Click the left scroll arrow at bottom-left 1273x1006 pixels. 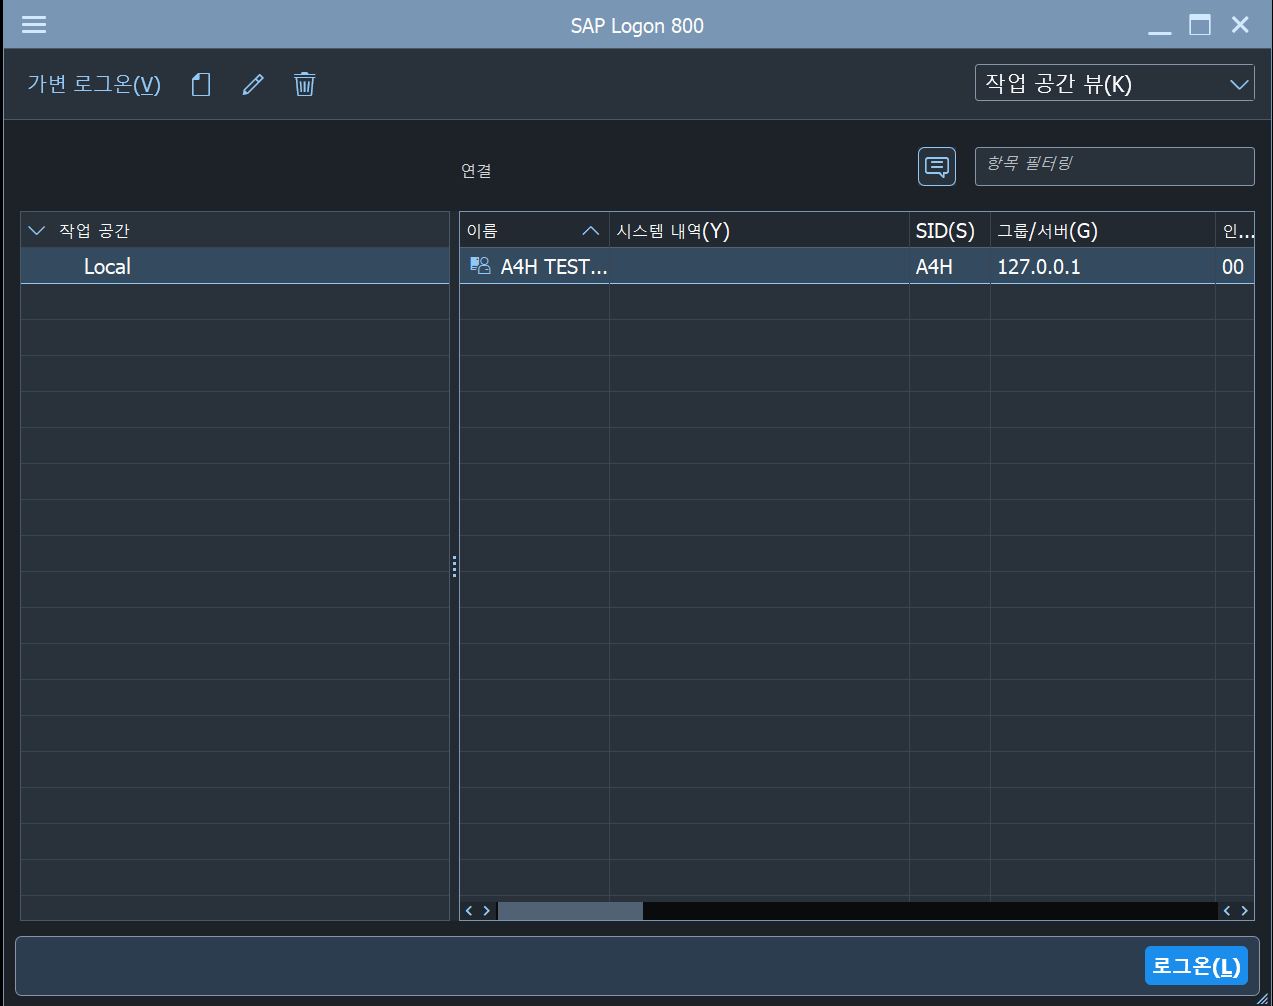click(469, 911)
